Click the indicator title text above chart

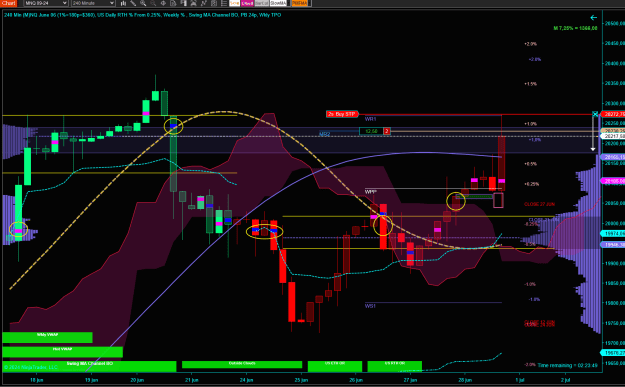(x=143, y=15)
